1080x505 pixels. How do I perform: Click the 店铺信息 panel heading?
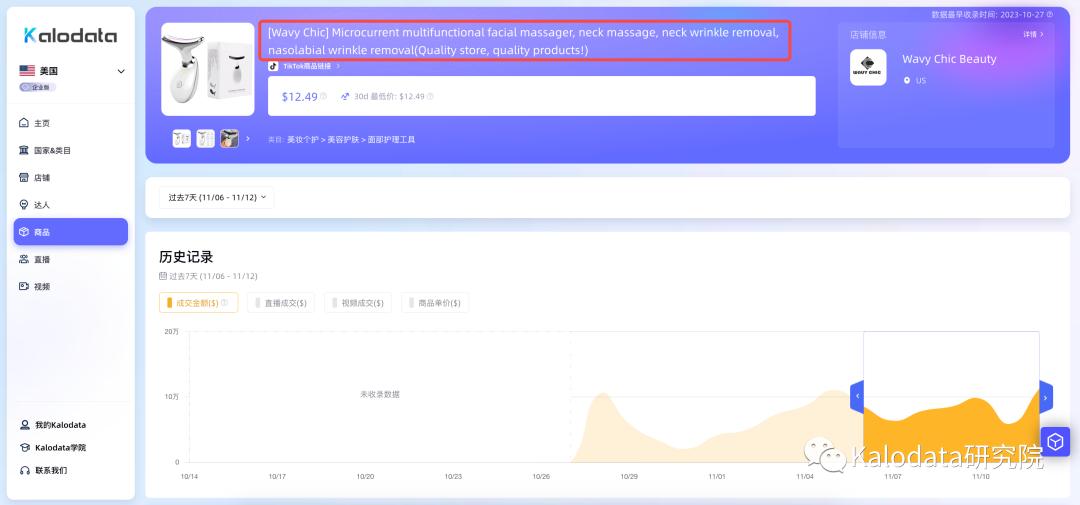tap(868, 34)
